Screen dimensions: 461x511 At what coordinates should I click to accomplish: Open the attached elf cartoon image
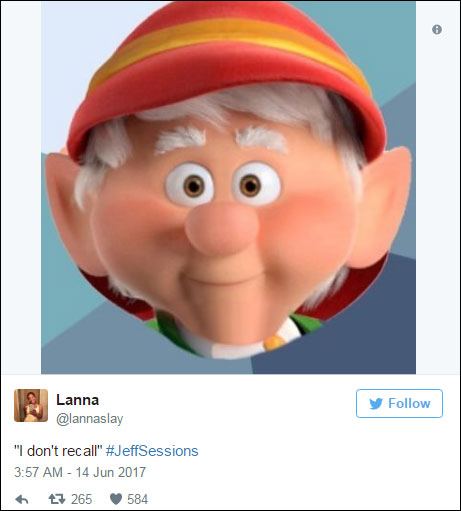(x=228, y=187)
